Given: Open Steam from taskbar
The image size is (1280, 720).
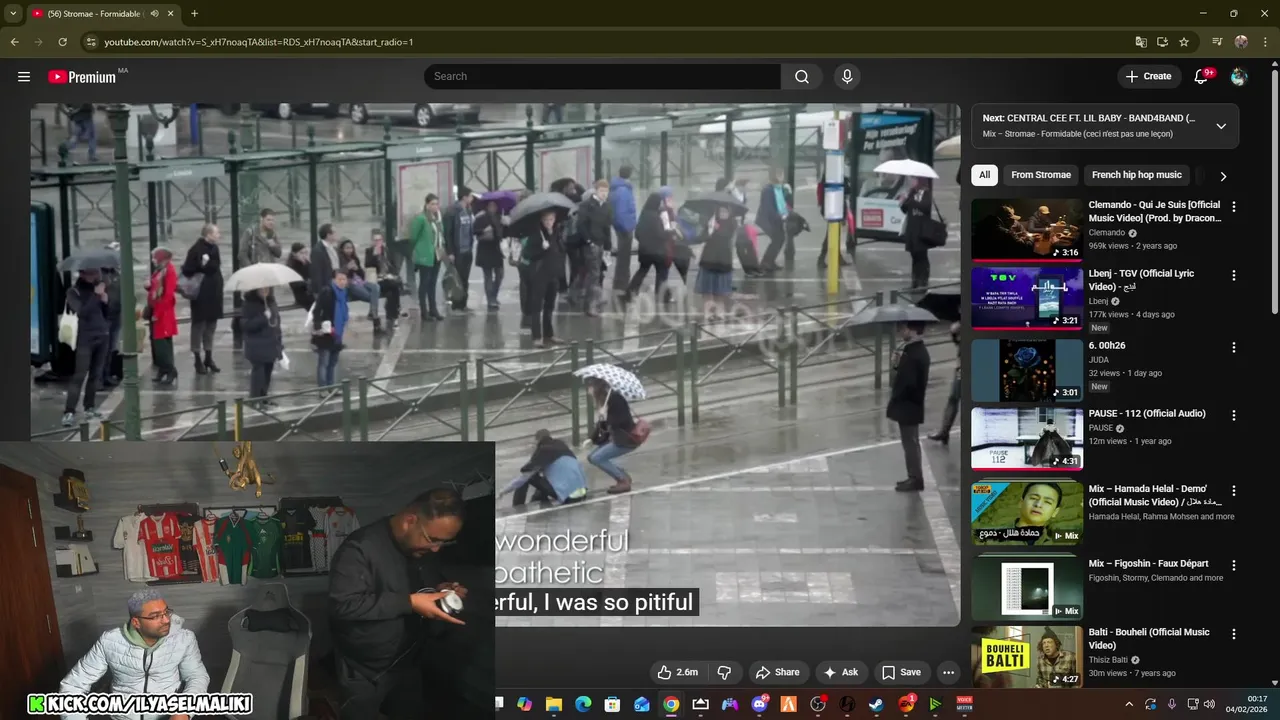Looking at the screenshot, I should 876,705.
